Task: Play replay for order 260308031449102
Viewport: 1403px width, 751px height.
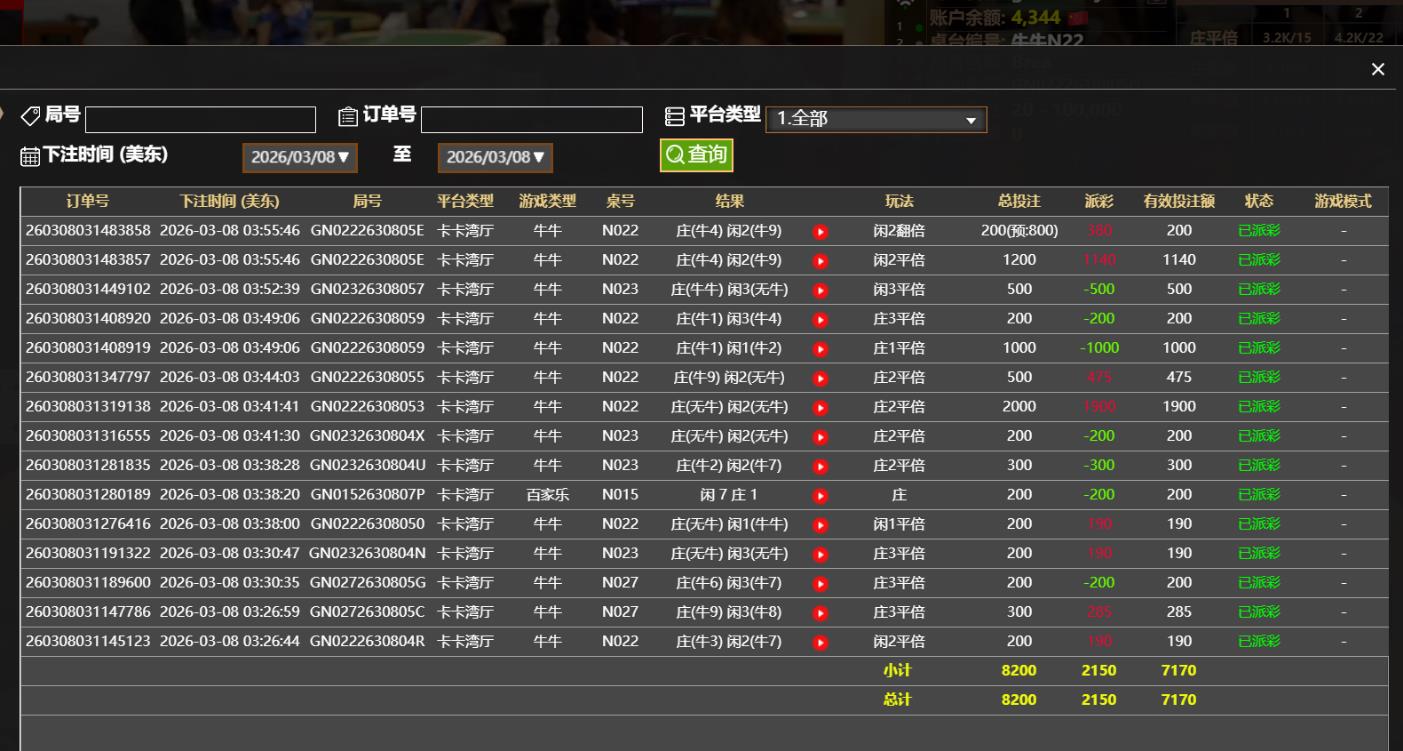Action: (820, 291)
